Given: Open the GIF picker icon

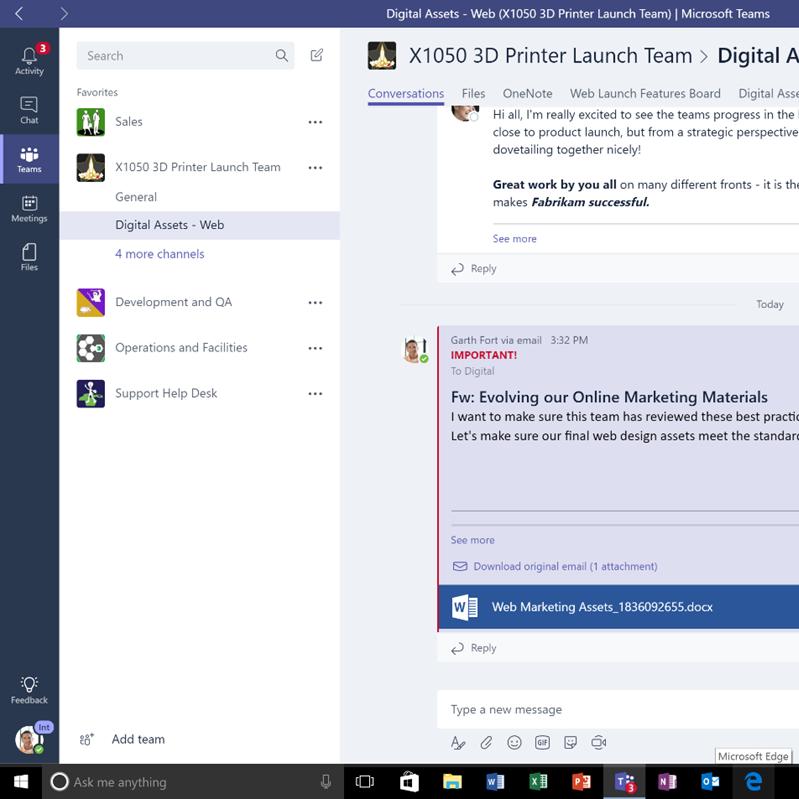Looking at the screenshot, I should [542, 742].
